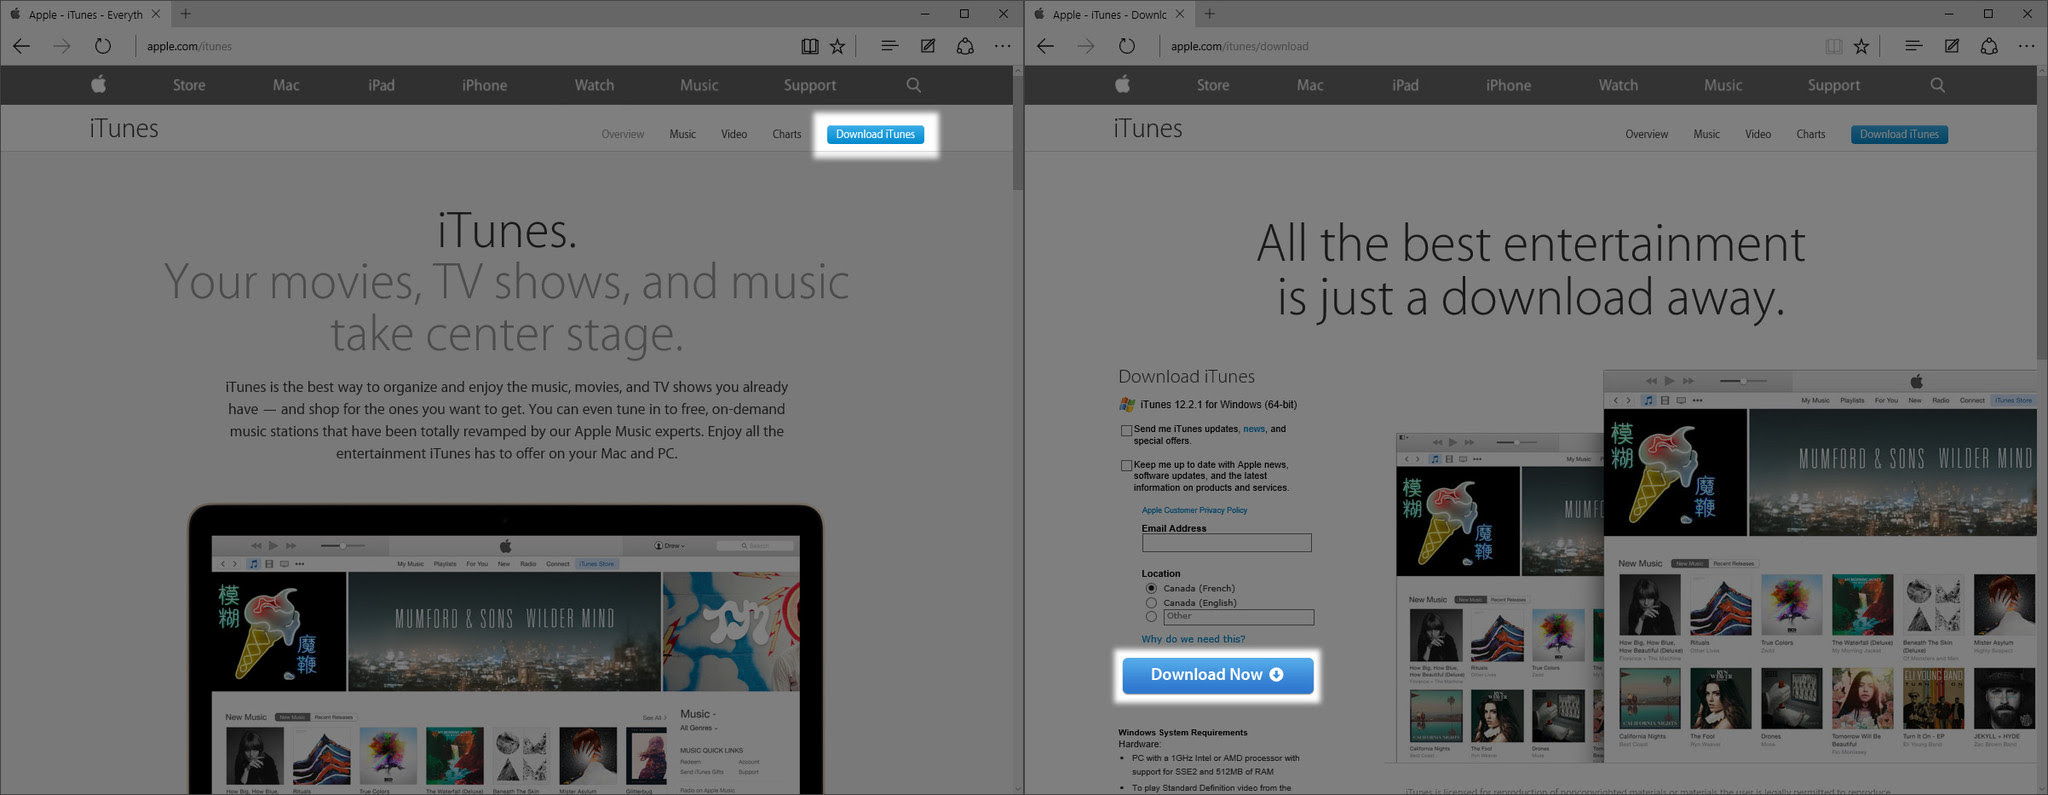Go back in the left iTunes window
Viewport: 2048px width, 795px height.
point(21,46)
